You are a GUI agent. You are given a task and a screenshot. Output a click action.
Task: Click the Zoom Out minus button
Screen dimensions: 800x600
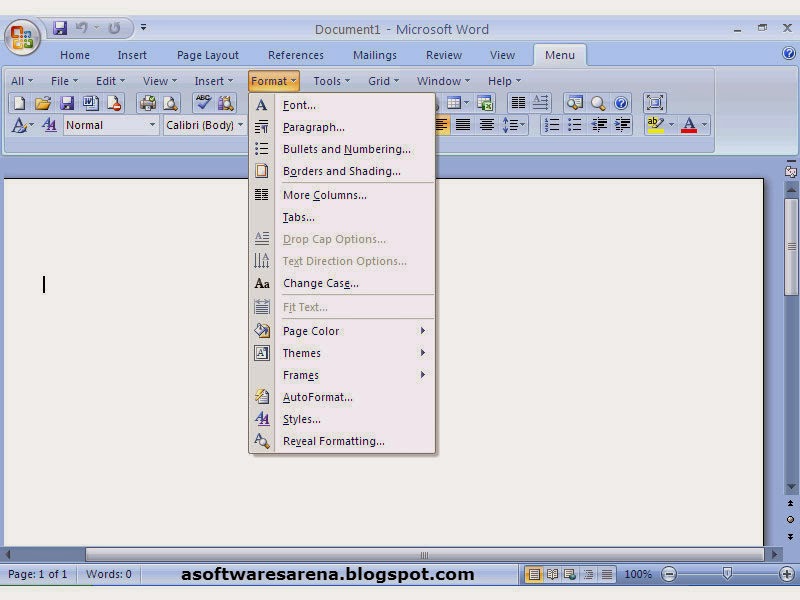tap(669, 574)
